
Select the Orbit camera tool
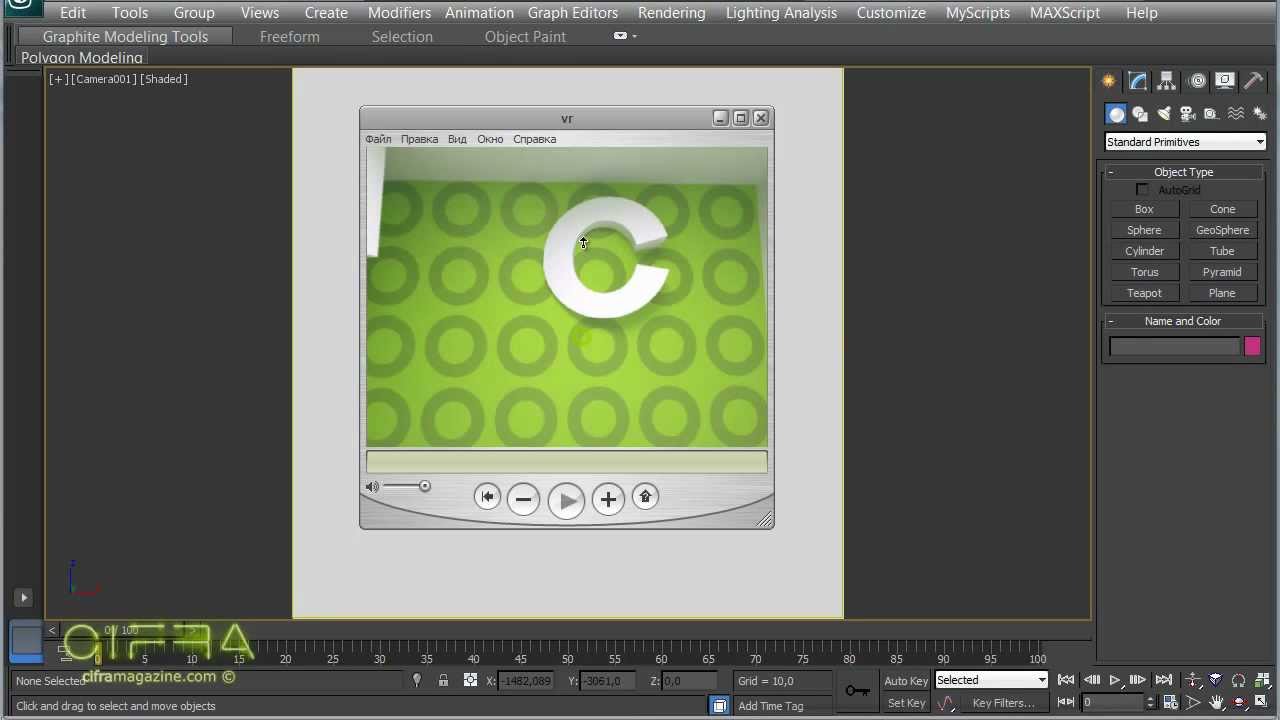pos(1239,702)
